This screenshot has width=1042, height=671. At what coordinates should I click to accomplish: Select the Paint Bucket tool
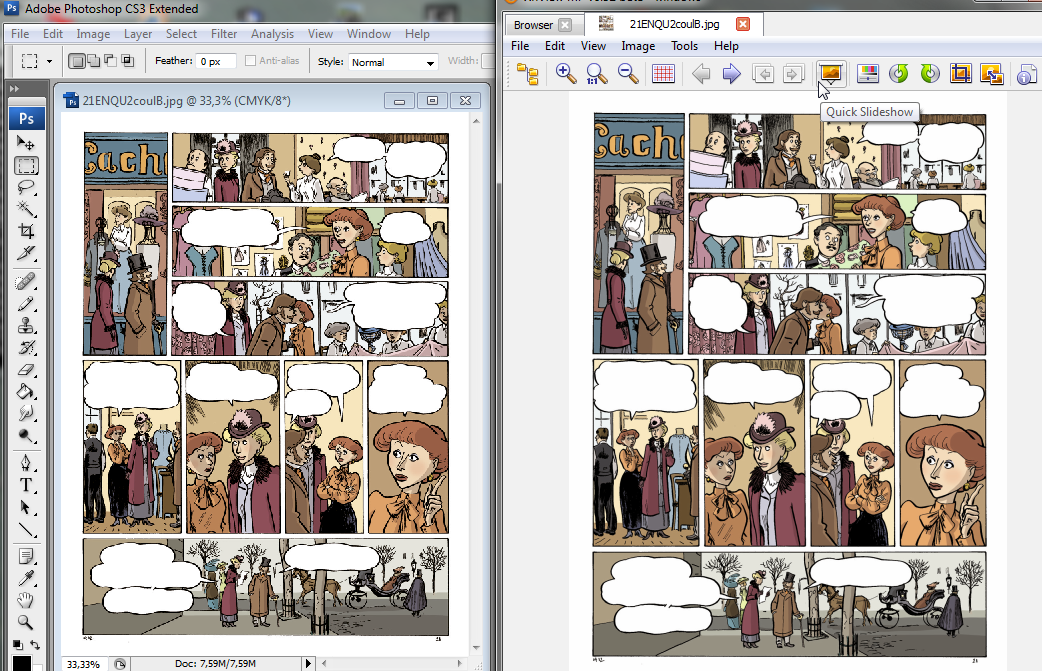point(26,391)
